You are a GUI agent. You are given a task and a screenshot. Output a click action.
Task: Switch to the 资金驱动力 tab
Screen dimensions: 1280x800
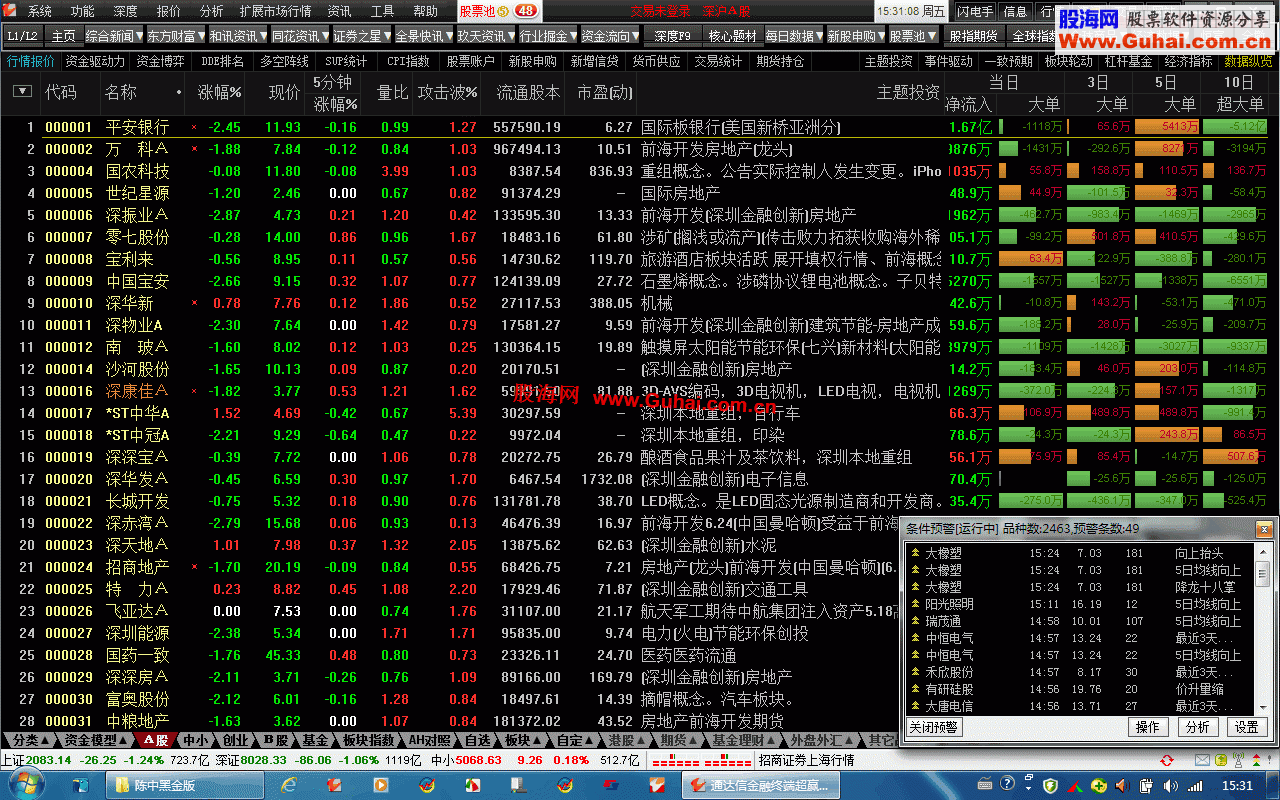[x=96, y=61]
